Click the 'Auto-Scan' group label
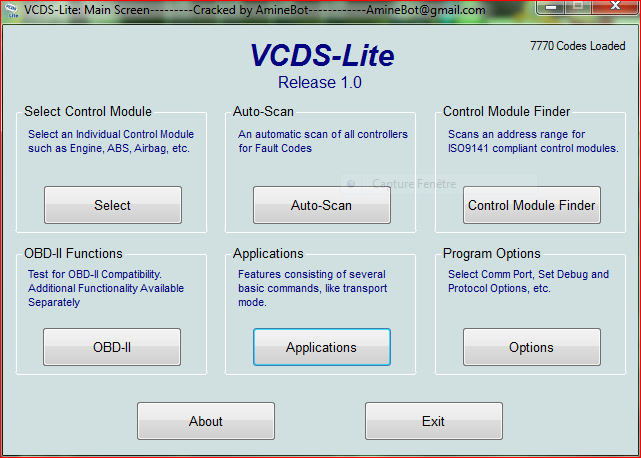641x458 pixels. click(263, 111)
